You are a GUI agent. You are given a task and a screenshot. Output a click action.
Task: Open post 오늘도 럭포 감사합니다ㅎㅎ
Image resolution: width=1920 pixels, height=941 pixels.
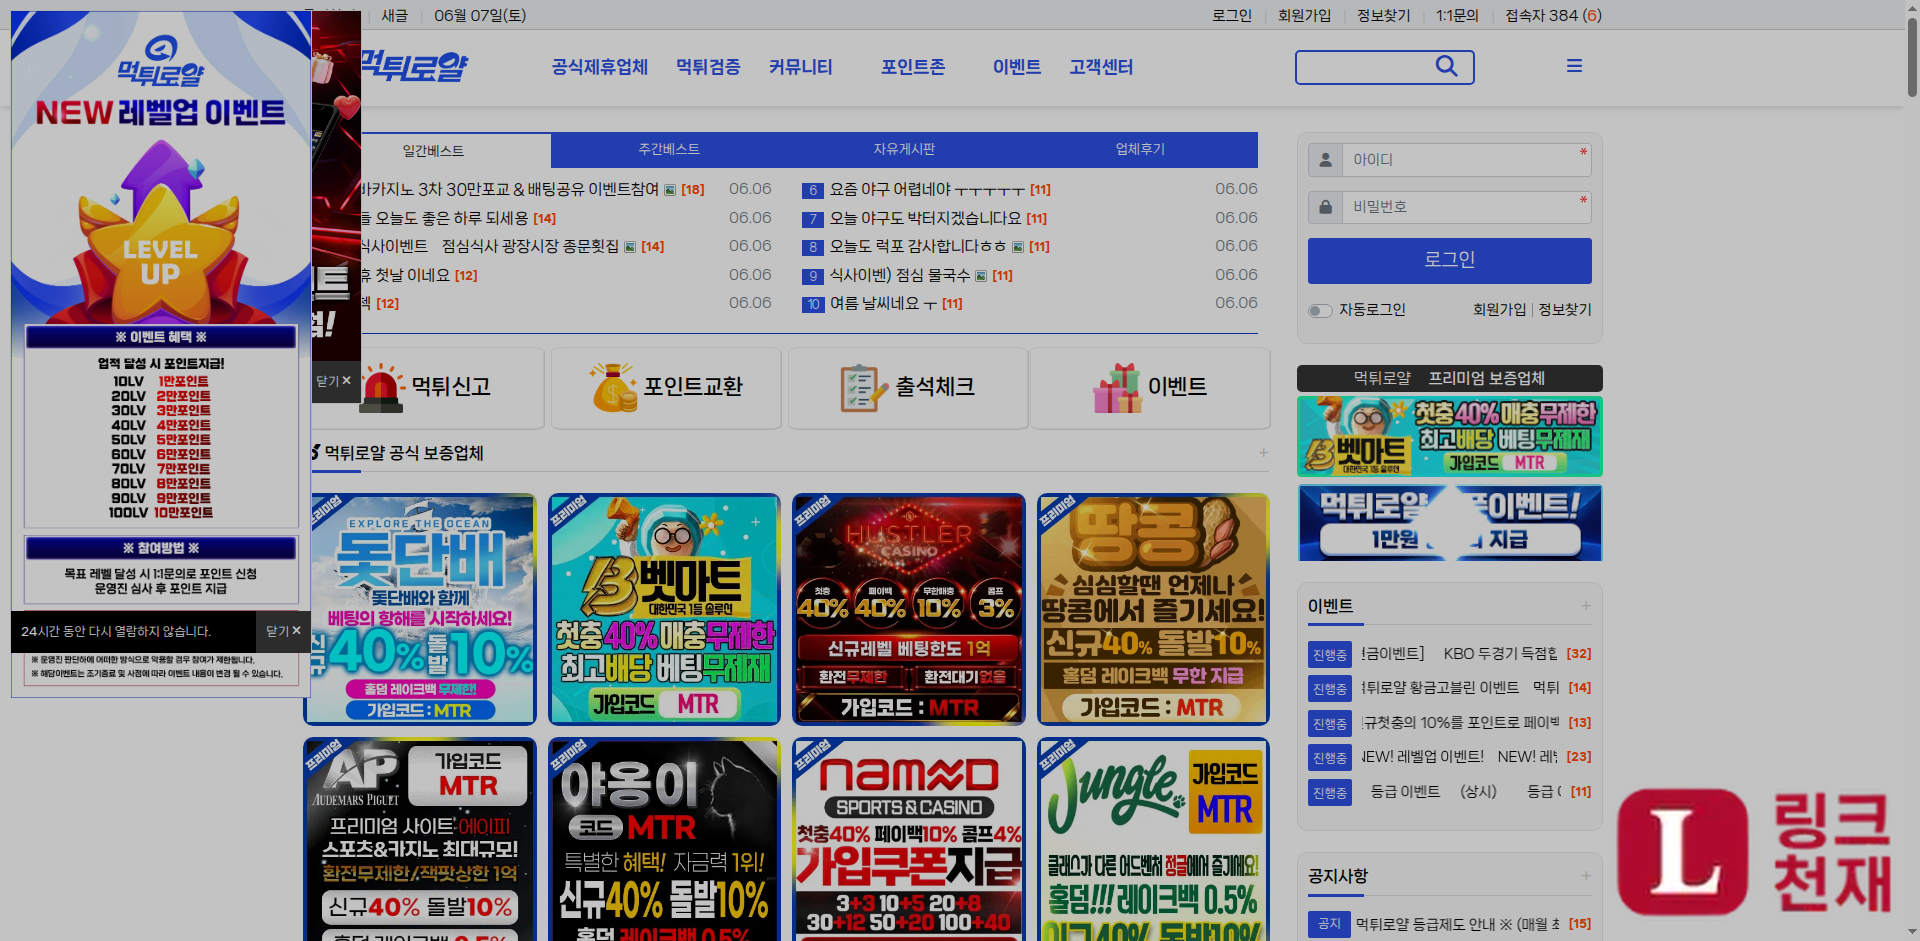[x=917, y=246]
